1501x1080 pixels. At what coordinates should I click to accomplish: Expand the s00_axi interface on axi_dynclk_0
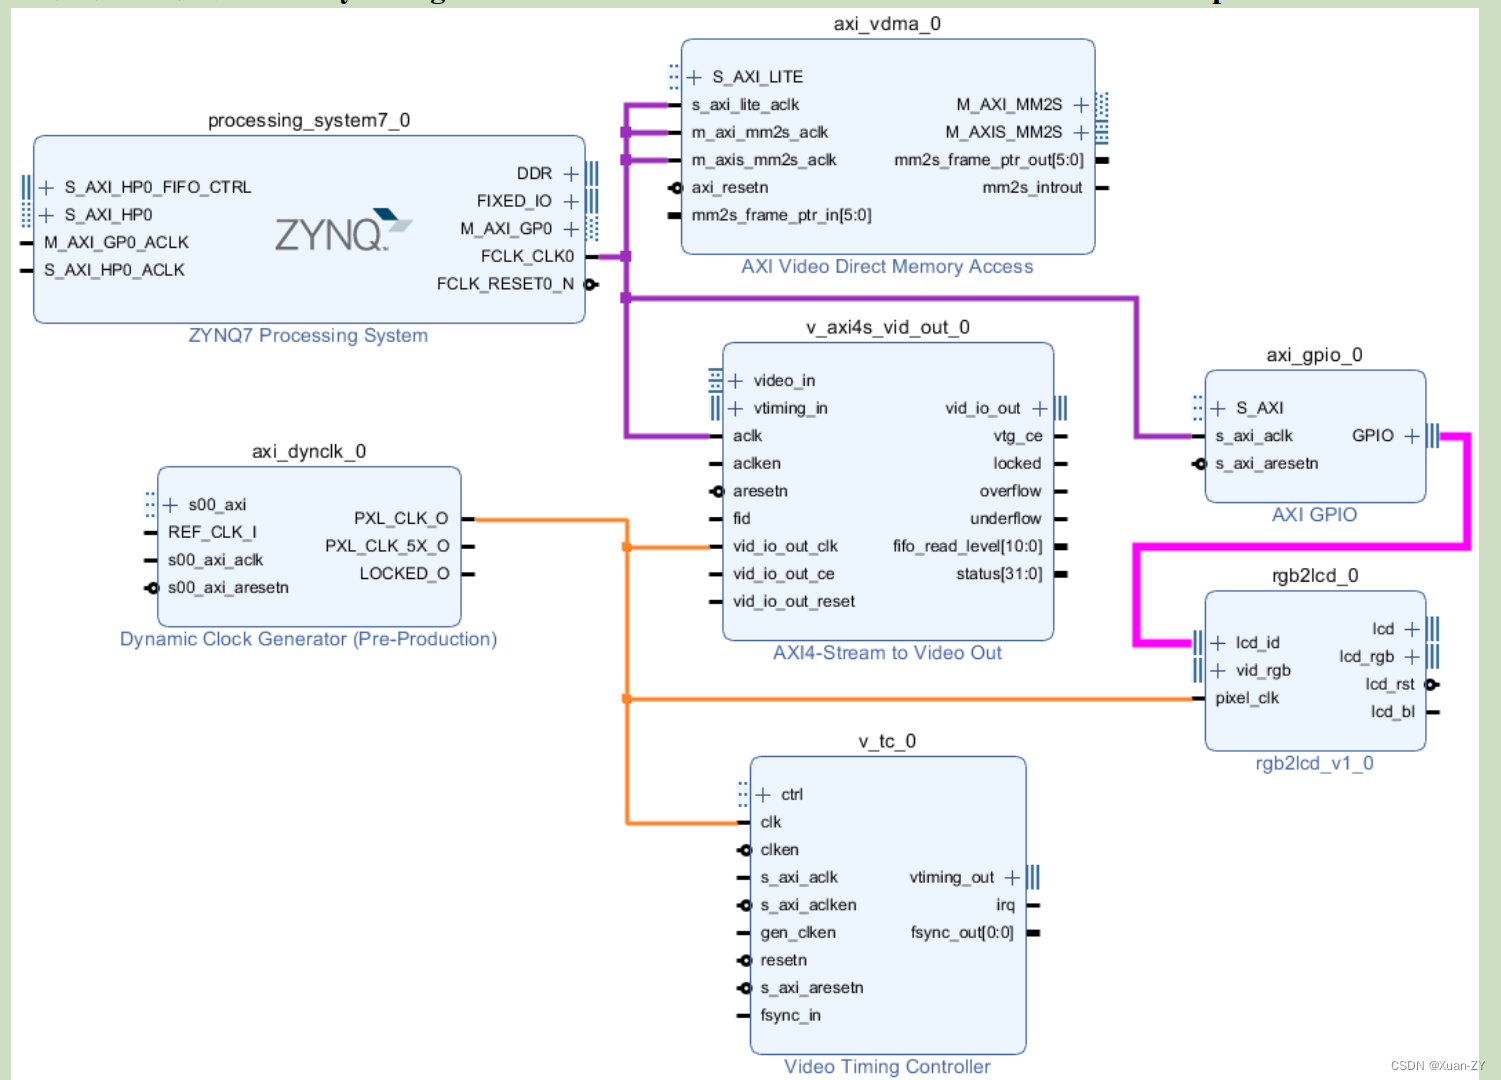pos(170,505)
